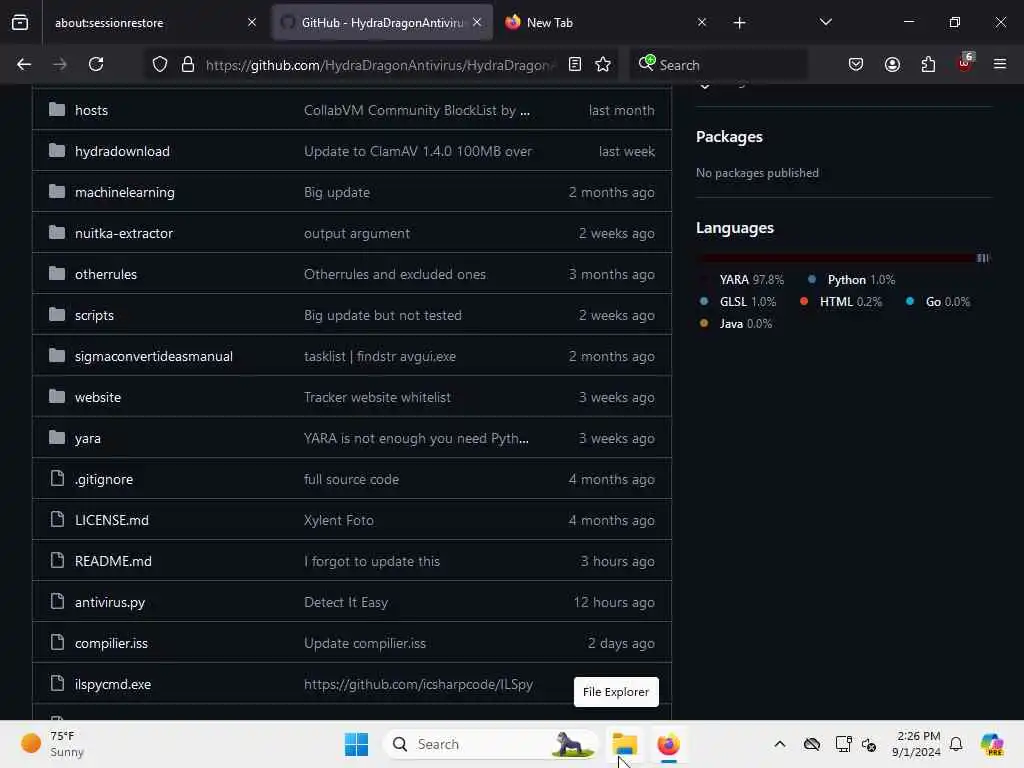The width and height of the screenshot is (1024, 768).
Task: Select Python 1.0% language link
Action: (x=852, y=280)
